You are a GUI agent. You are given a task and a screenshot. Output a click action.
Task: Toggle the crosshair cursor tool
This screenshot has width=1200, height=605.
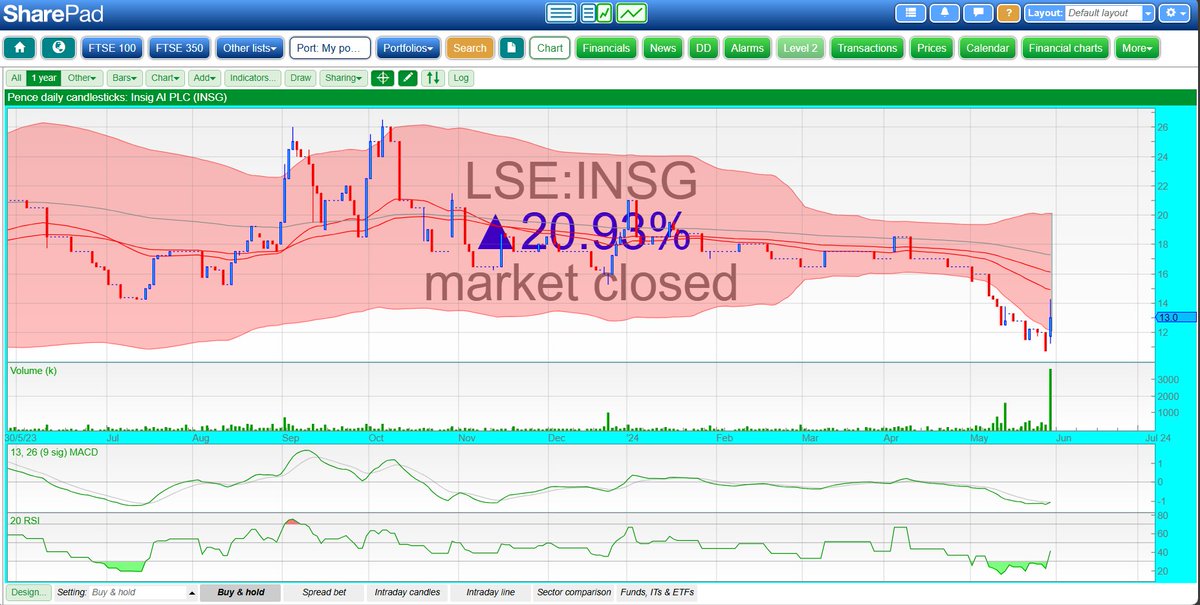click(382, 77)
